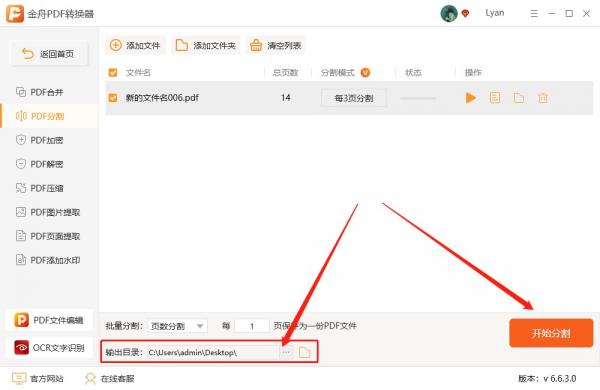Minimize the application window

[551, 14]
